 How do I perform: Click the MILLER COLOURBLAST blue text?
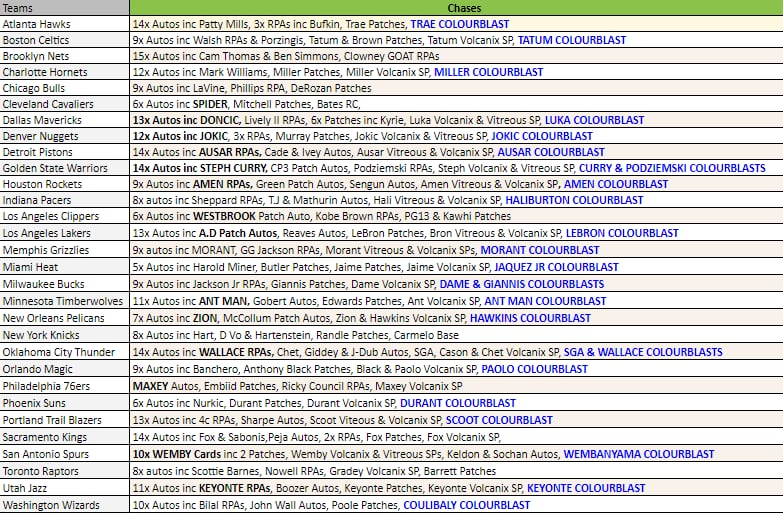click(488, 72)
